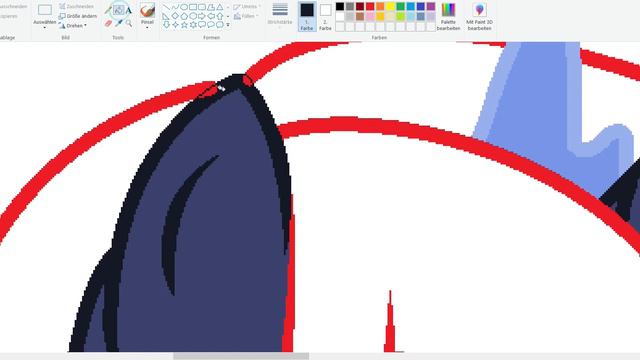Select the Down arrow shape
The height and width of the screenshot is (360, 640).
[166, 25]
